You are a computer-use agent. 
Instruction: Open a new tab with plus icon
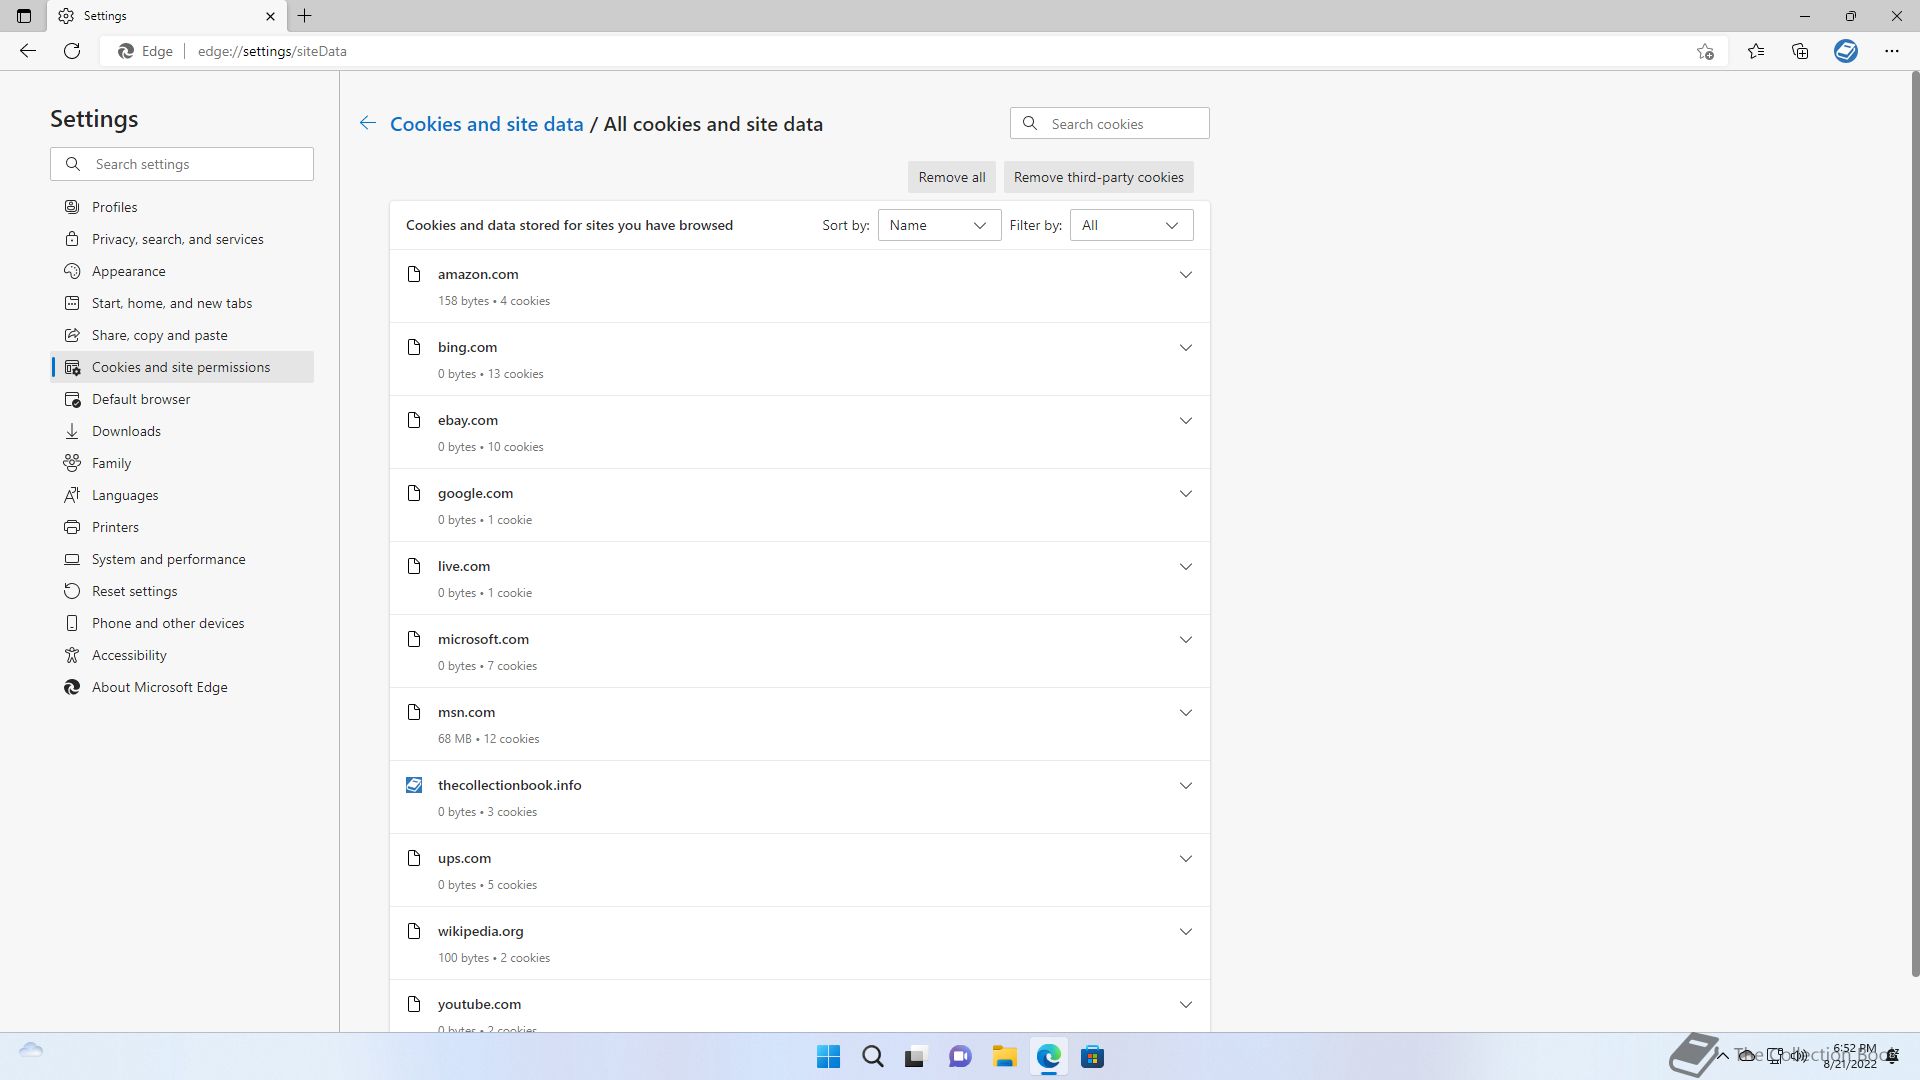(305, 16)
